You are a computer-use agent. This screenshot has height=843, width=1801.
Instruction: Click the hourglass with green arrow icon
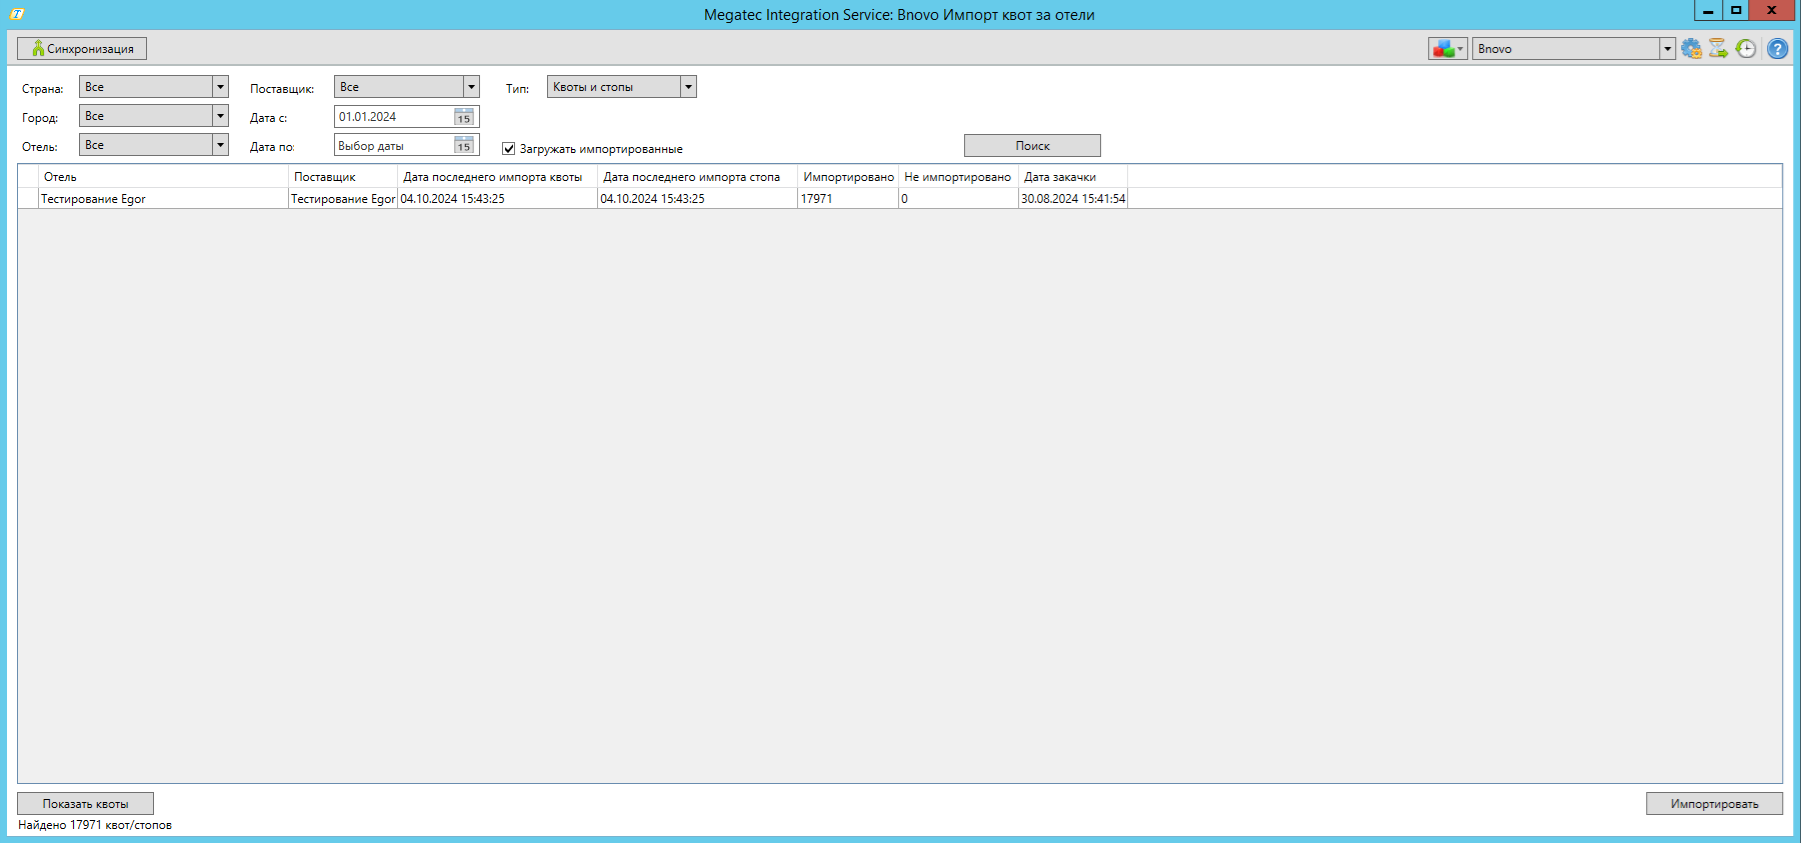pyautogui.click(x=1718, y=48)
